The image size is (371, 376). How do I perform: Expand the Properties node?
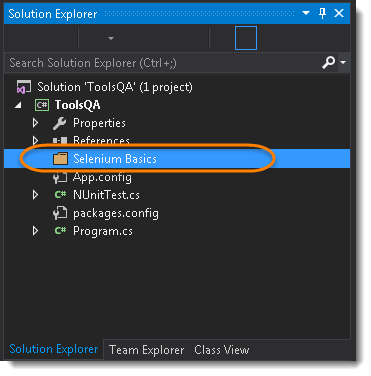click(35, 123)
